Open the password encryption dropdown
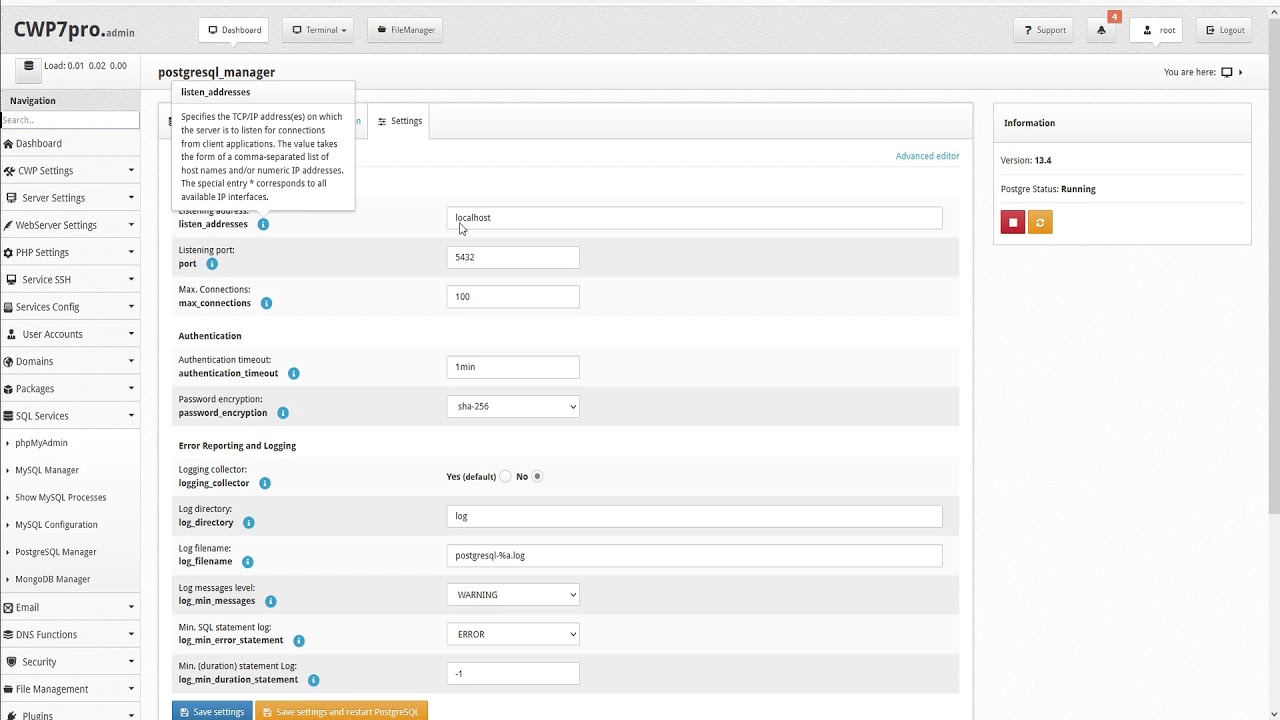Image resolution: width=1280 pixels, height=720 pixels. pos(513,406)
